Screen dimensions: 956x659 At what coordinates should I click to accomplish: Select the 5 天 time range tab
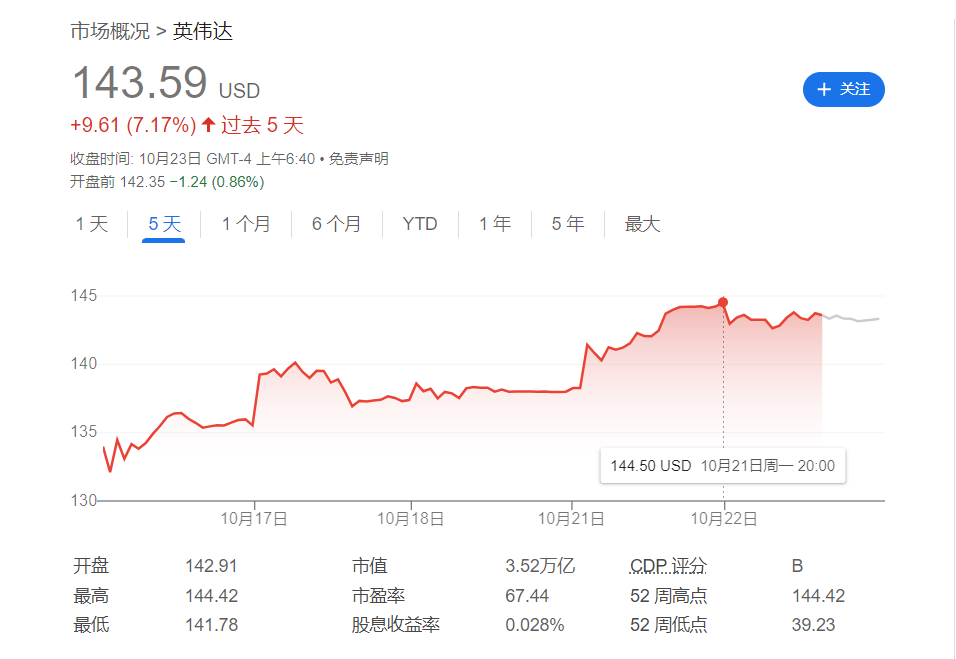click(164, 224)
